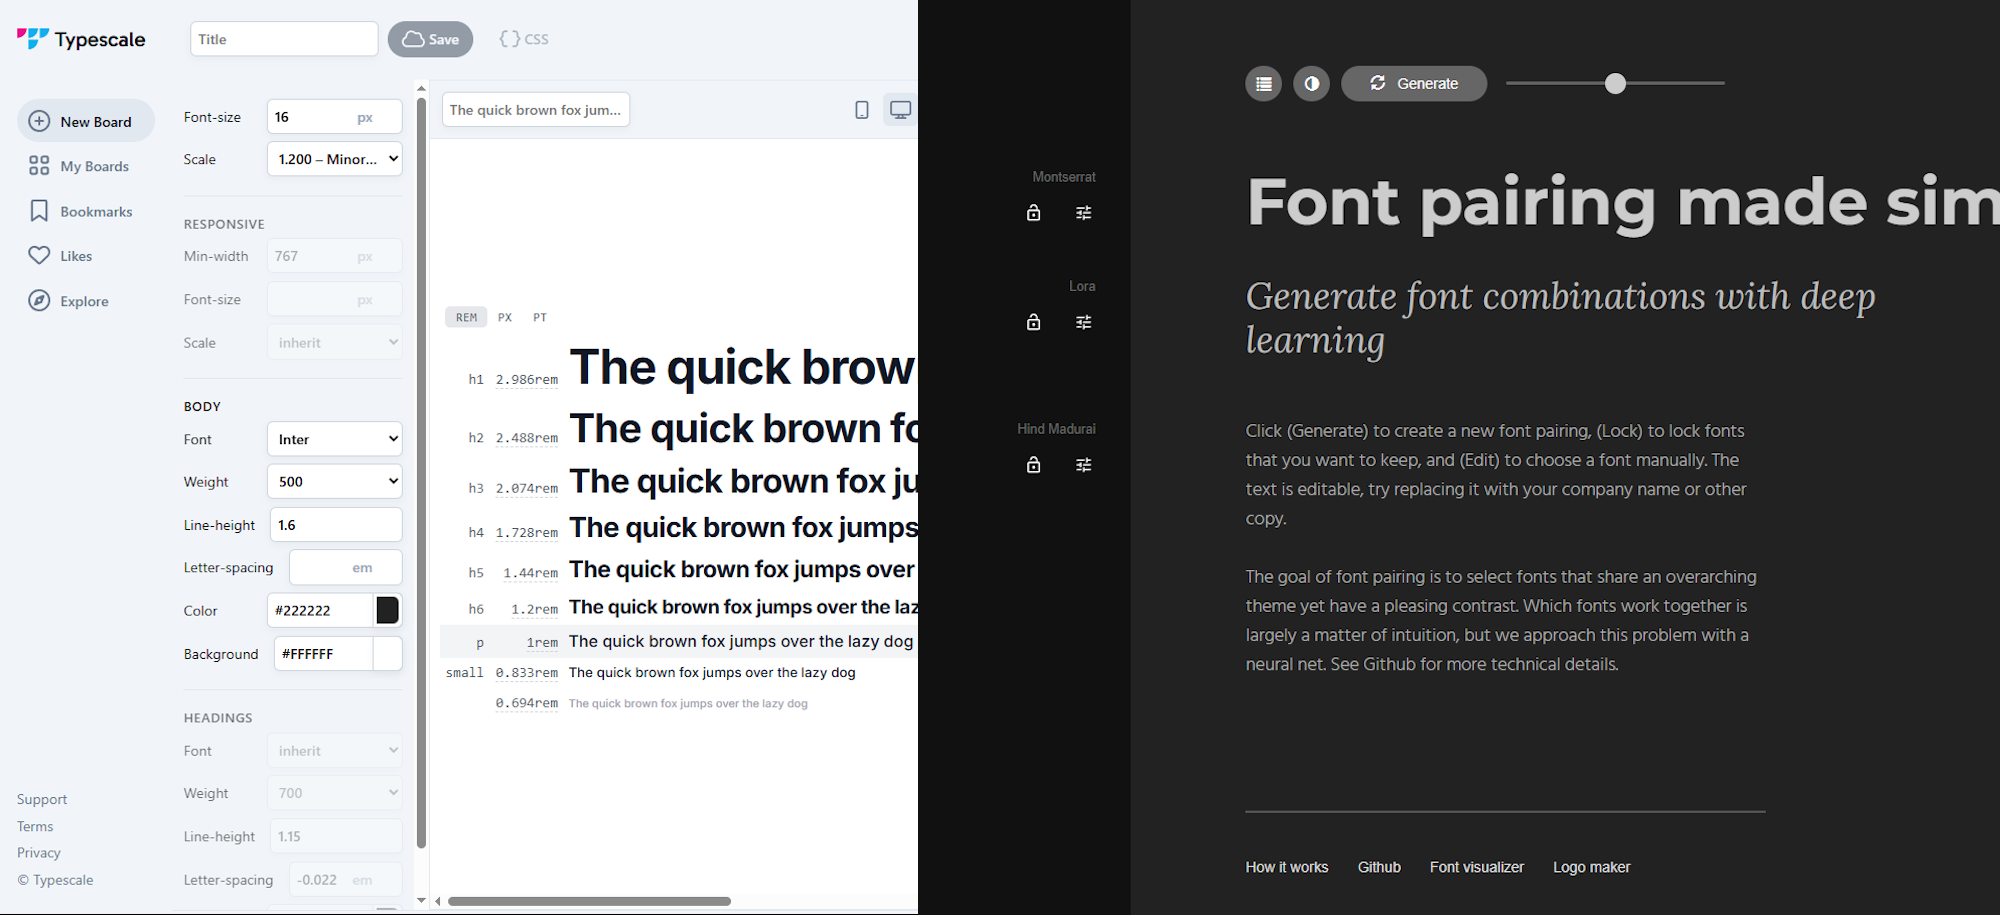Select the REM units tab
The image size is (2000, 915).
coord(466,317)
